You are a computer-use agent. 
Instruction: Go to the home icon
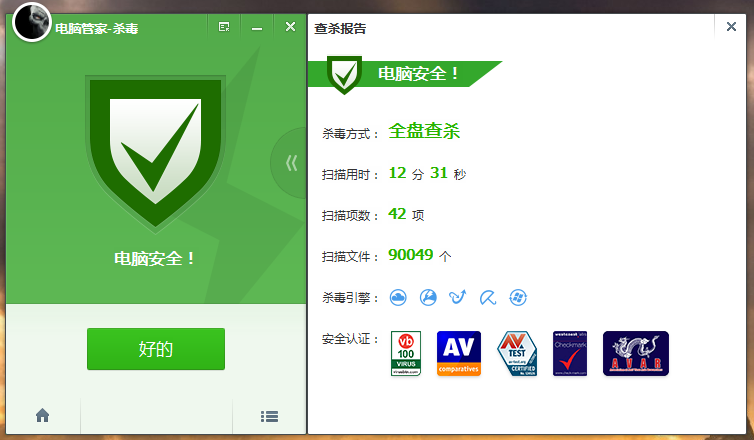point(42,415)
